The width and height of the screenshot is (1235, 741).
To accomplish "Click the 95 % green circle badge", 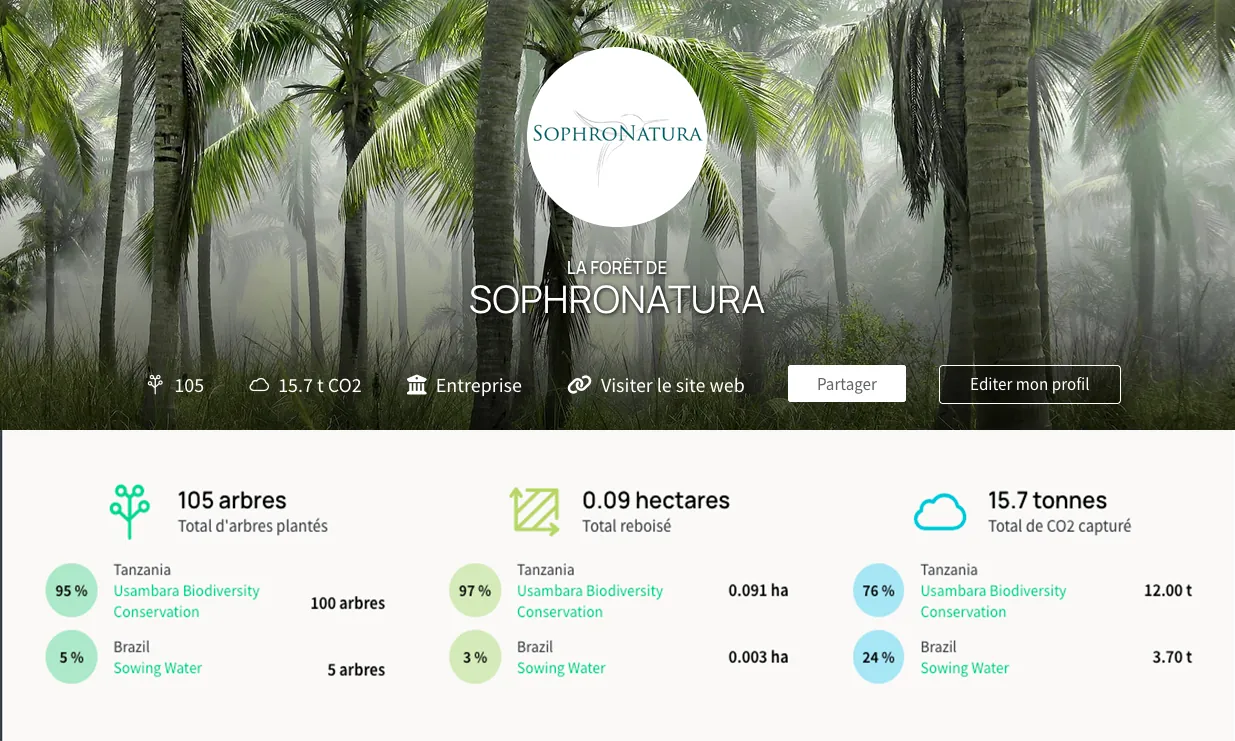I will [71, 591].
